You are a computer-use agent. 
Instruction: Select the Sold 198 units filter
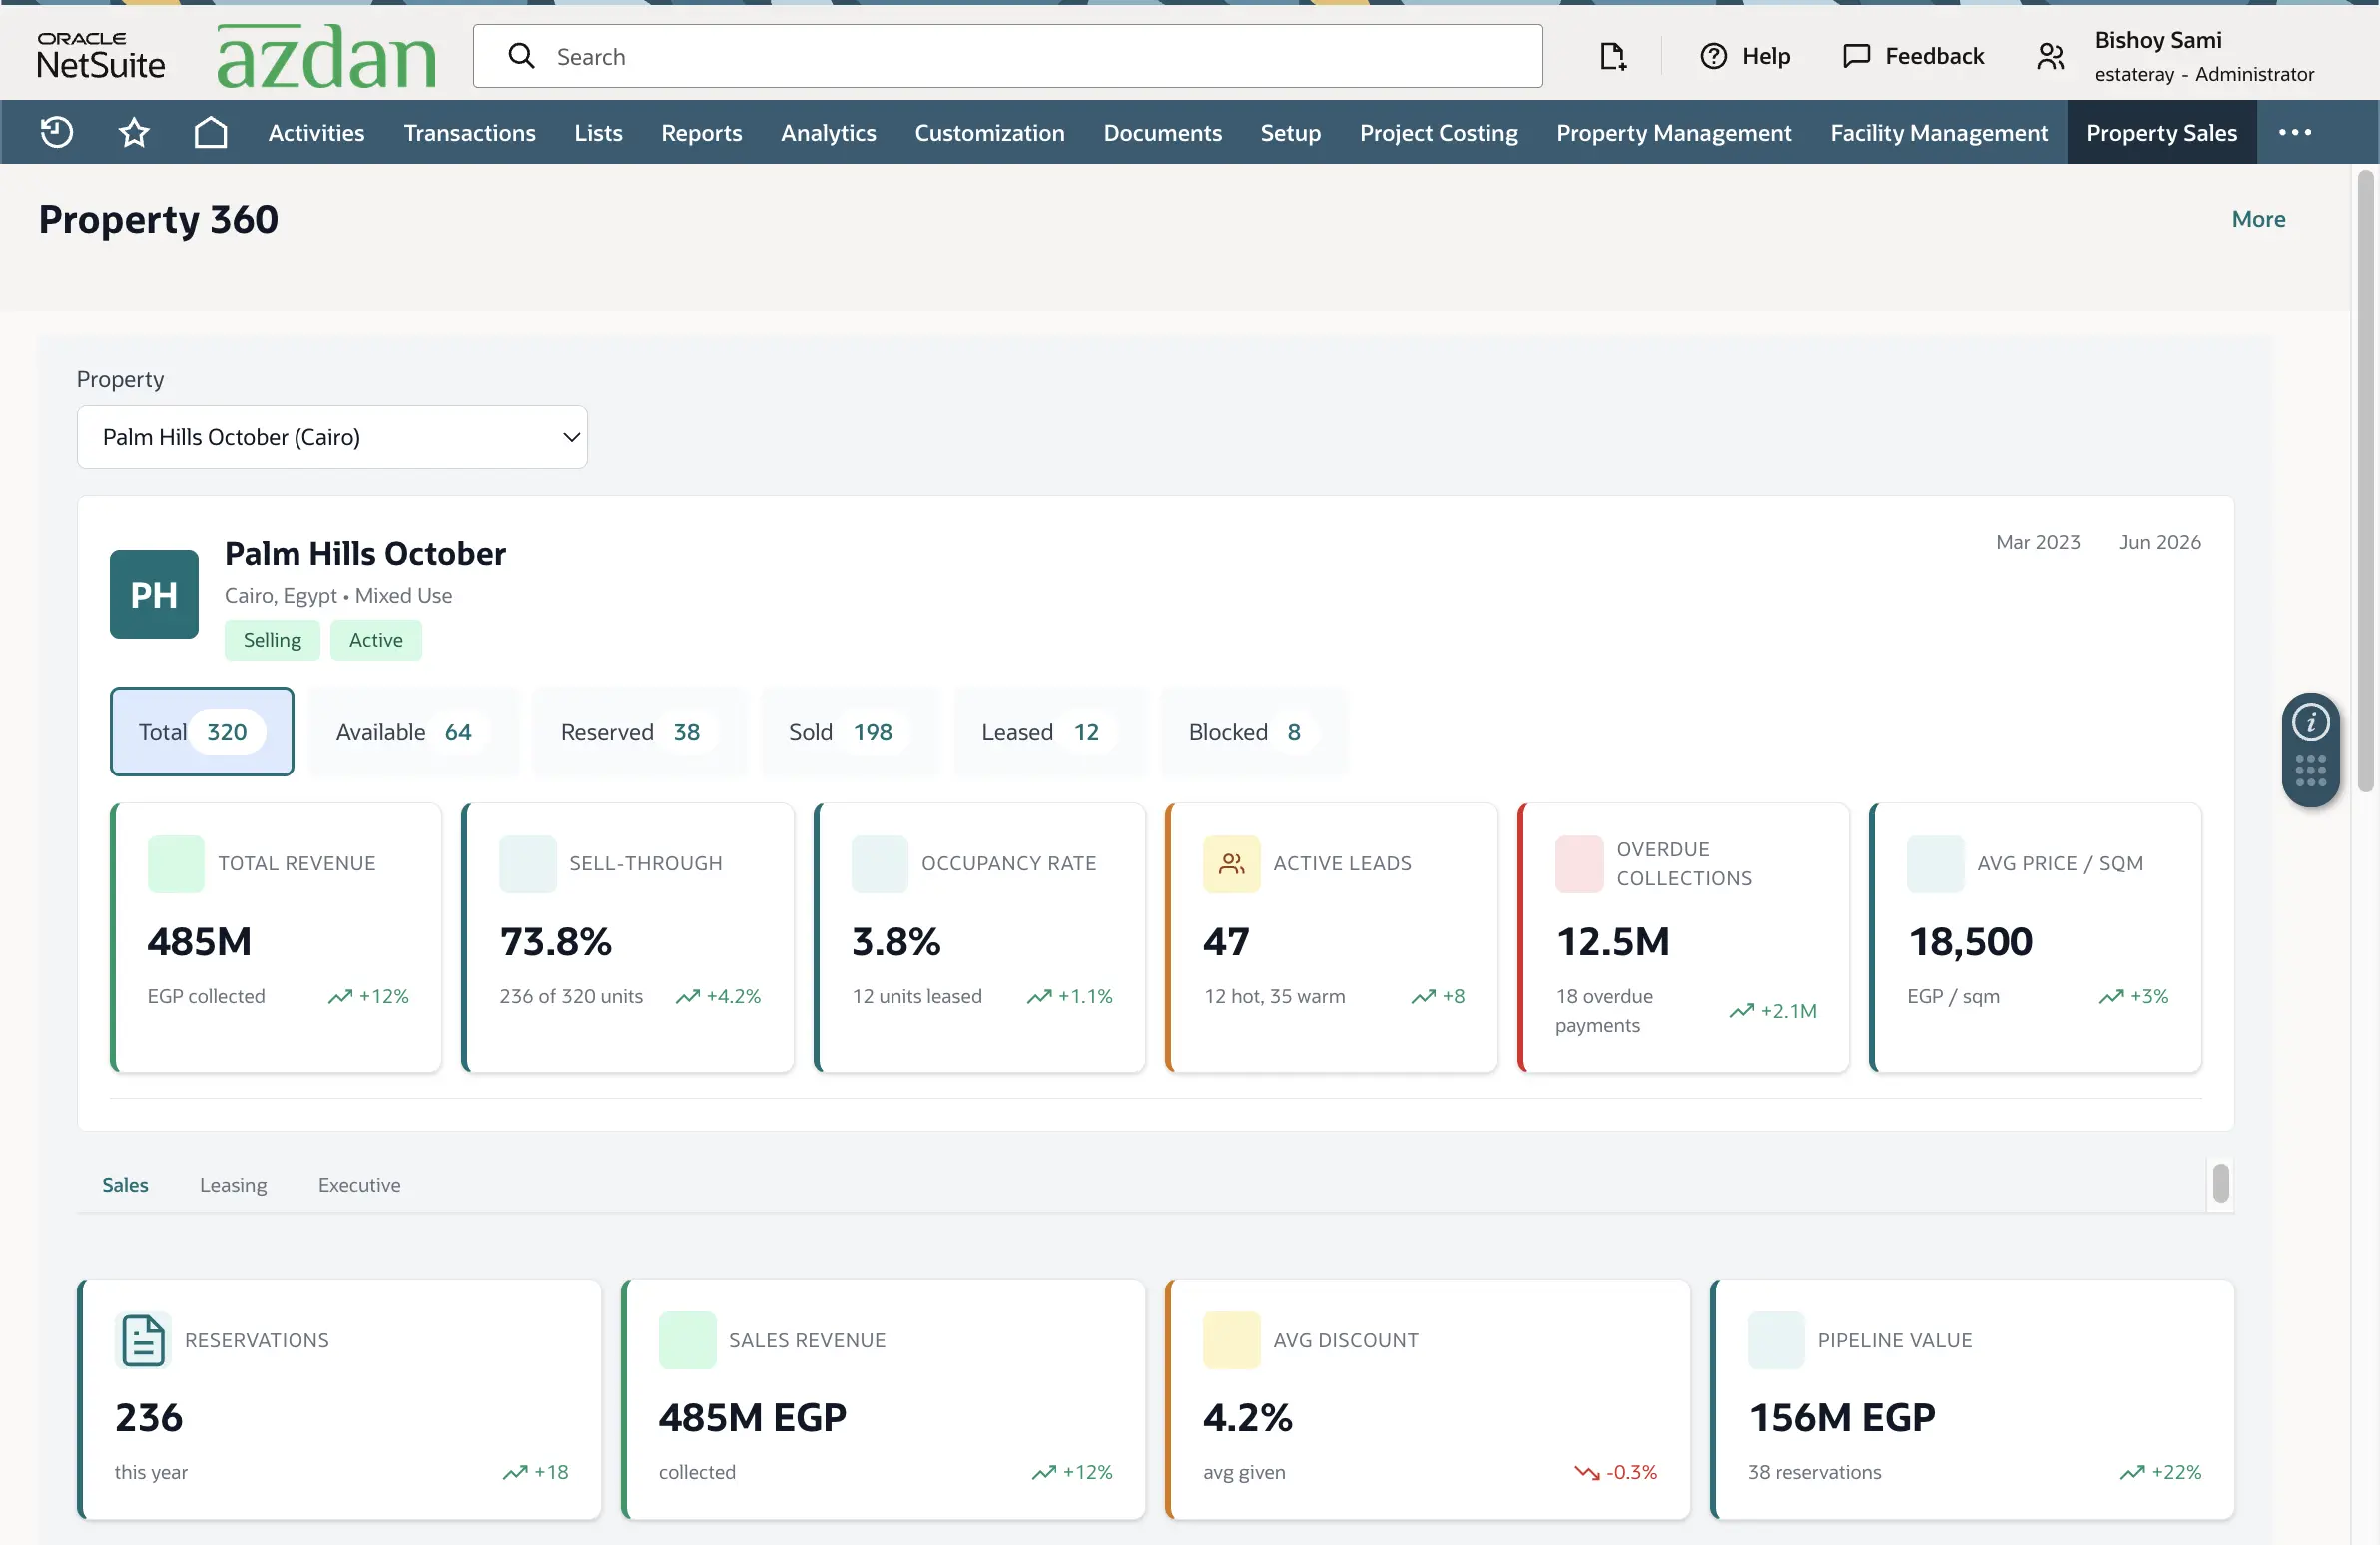(x=850, y=731)
